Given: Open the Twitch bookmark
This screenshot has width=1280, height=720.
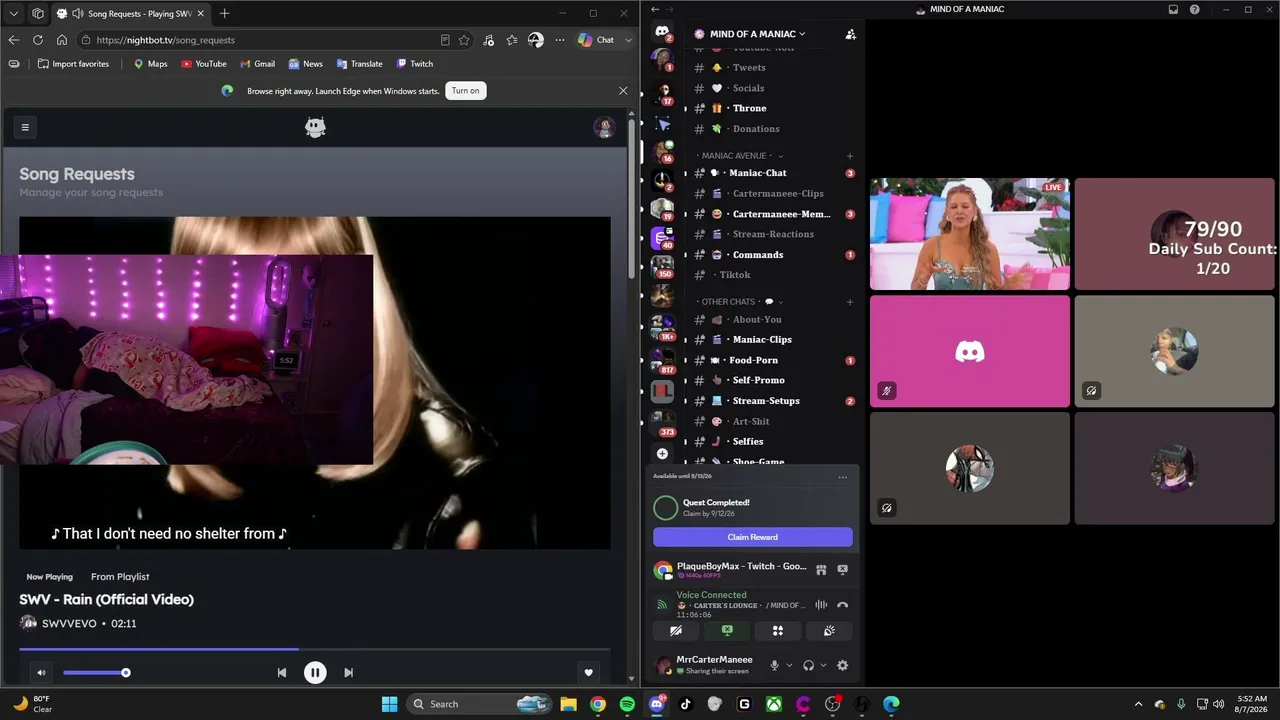Looking at the screenshot, I should (x=415, y=64).
